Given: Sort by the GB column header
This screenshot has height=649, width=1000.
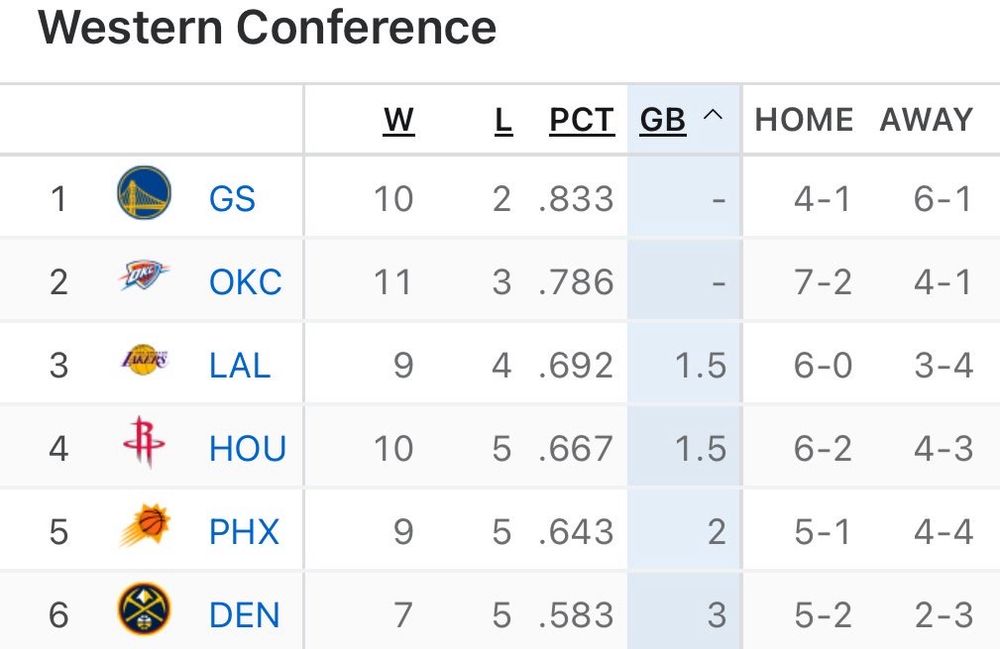Looking at the screenshot, I should [x=663, y=120].
